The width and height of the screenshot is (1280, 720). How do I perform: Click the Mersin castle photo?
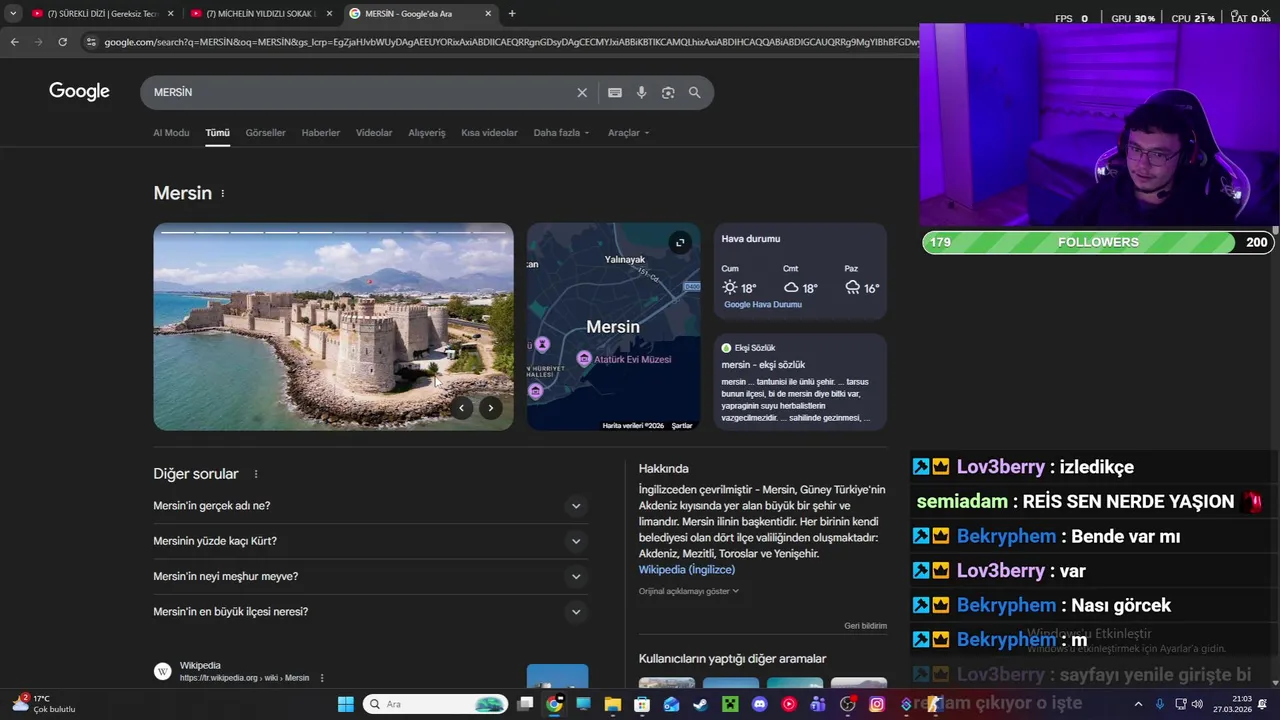pos(333,327)
